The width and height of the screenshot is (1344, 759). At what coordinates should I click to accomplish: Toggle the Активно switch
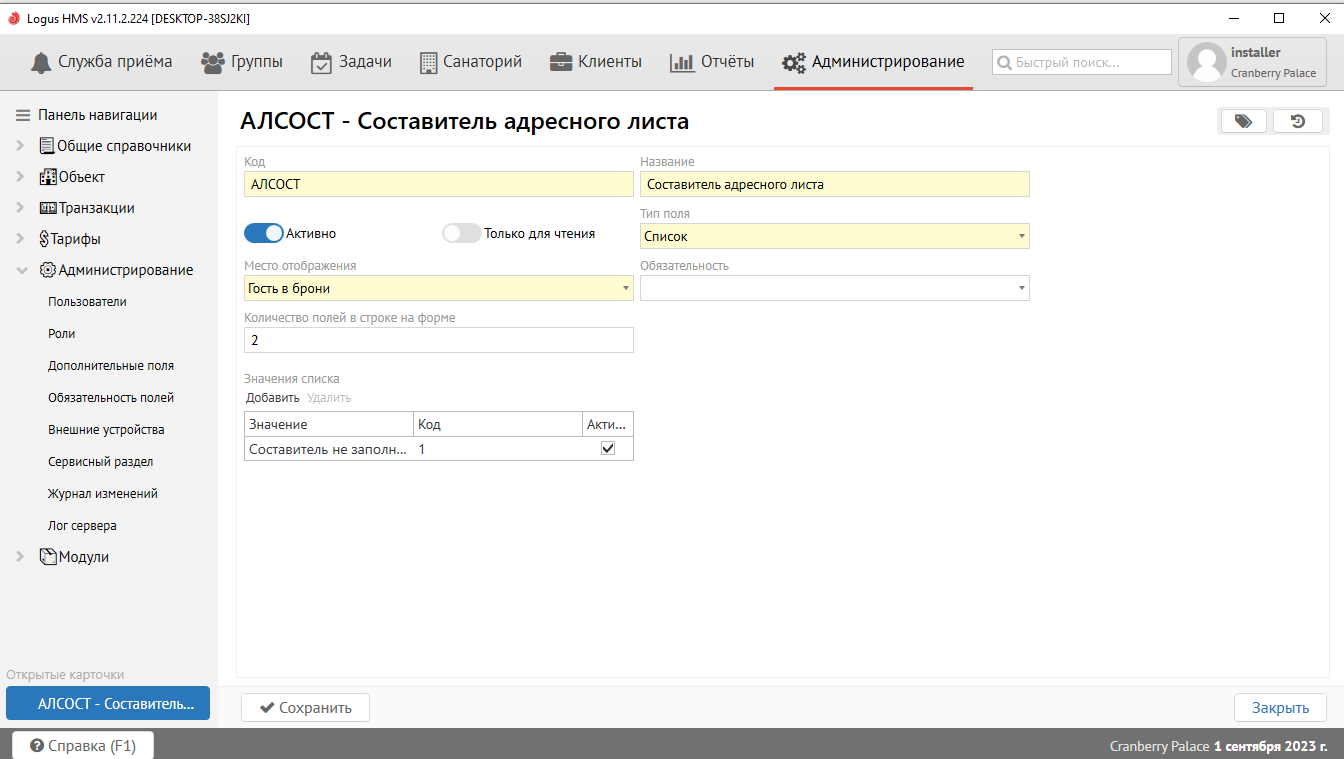click(264, 233)
